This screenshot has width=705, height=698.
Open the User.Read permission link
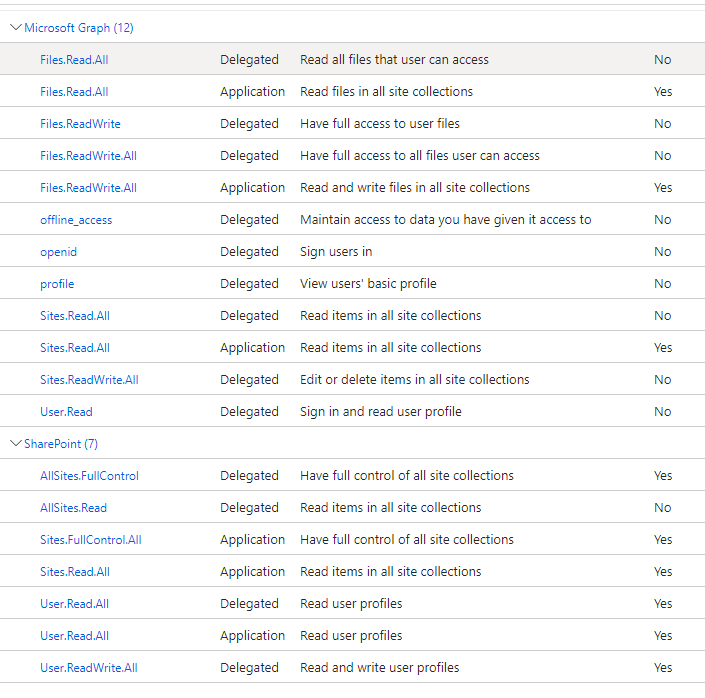[x=66, y=412]
